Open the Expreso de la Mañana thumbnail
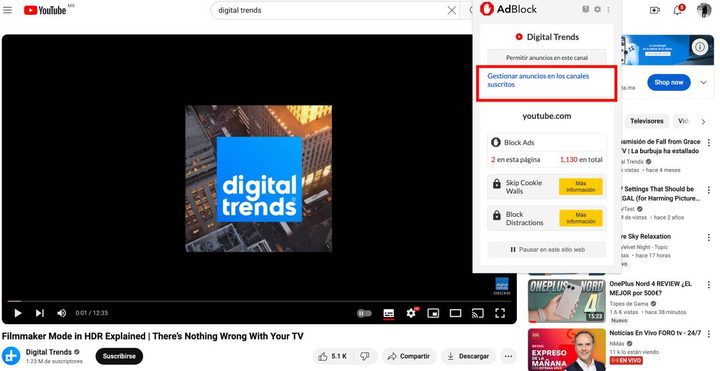Screen dimensions: 720x371 (x=567, y=349)
